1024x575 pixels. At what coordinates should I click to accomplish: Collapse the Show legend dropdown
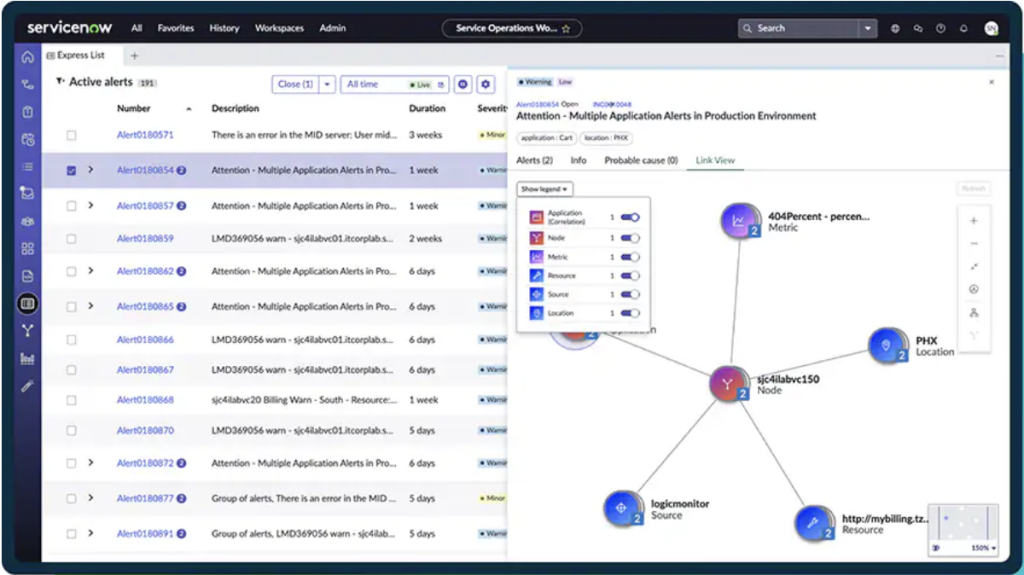[545, 189]
